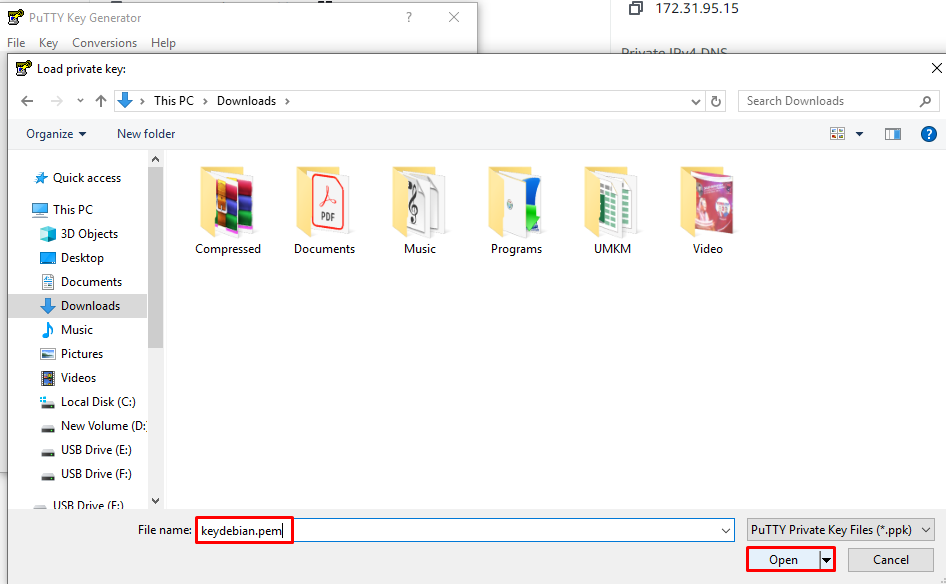The width and height of the screenshot is (946, 584).
Task: Select Videos in the sidebar
Action: [x=68, y=378]
